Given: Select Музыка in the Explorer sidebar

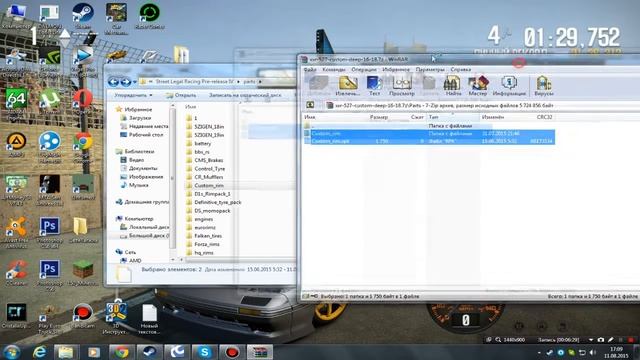Looking at the screenshot, I should [x=138, y=185].
